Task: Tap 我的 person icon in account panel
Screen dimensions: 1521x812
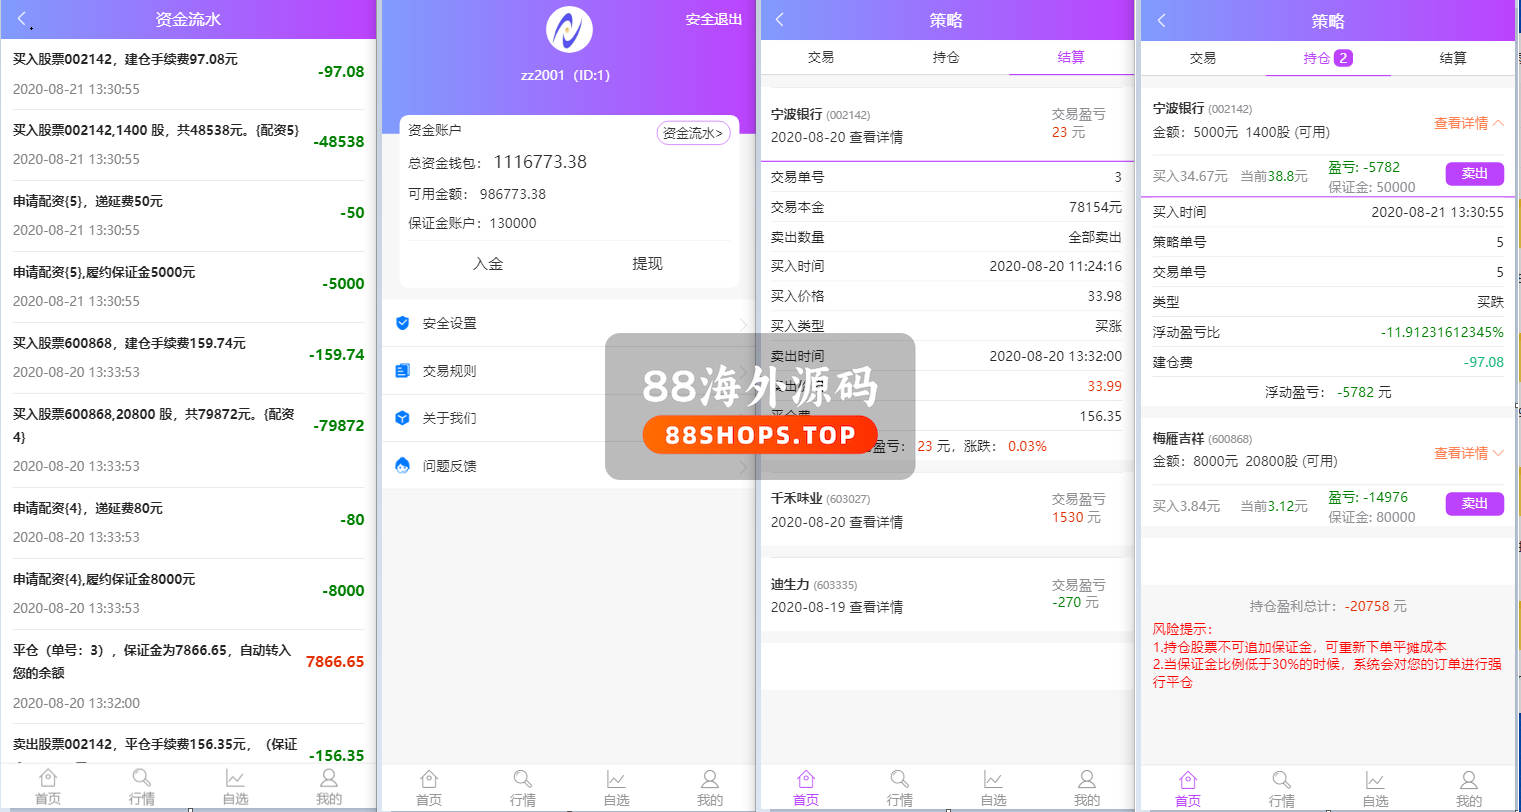Action: (x=709, y=780)
